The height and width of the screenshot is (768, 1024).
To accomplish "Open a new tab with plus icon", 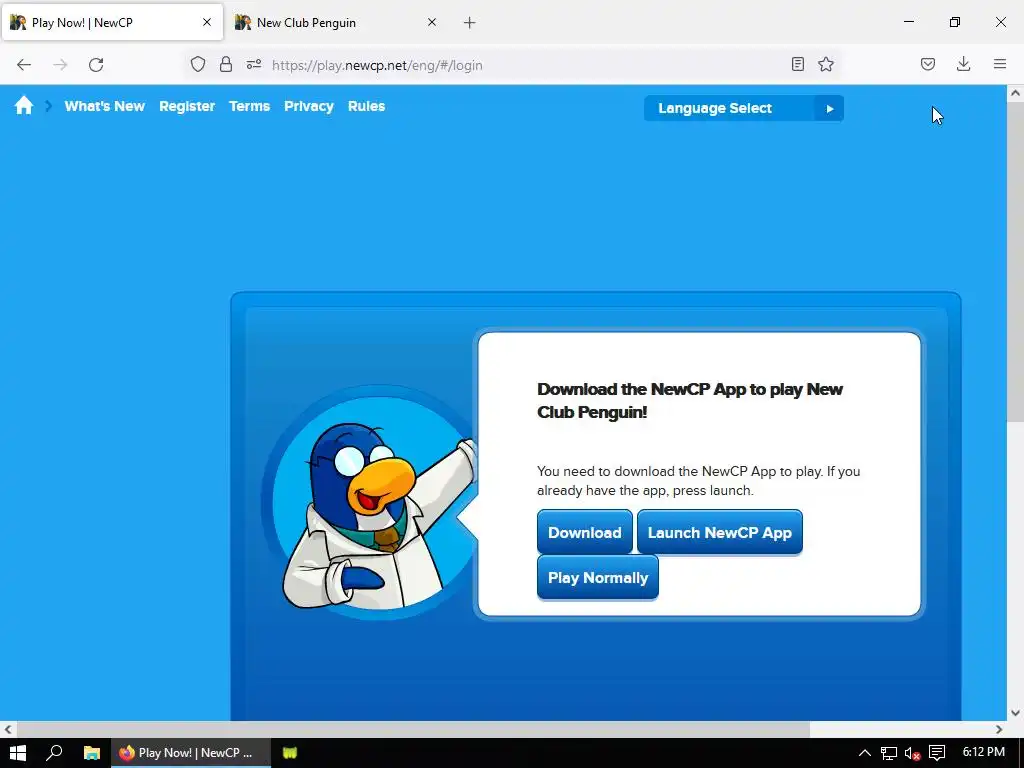I will [470, 23].
